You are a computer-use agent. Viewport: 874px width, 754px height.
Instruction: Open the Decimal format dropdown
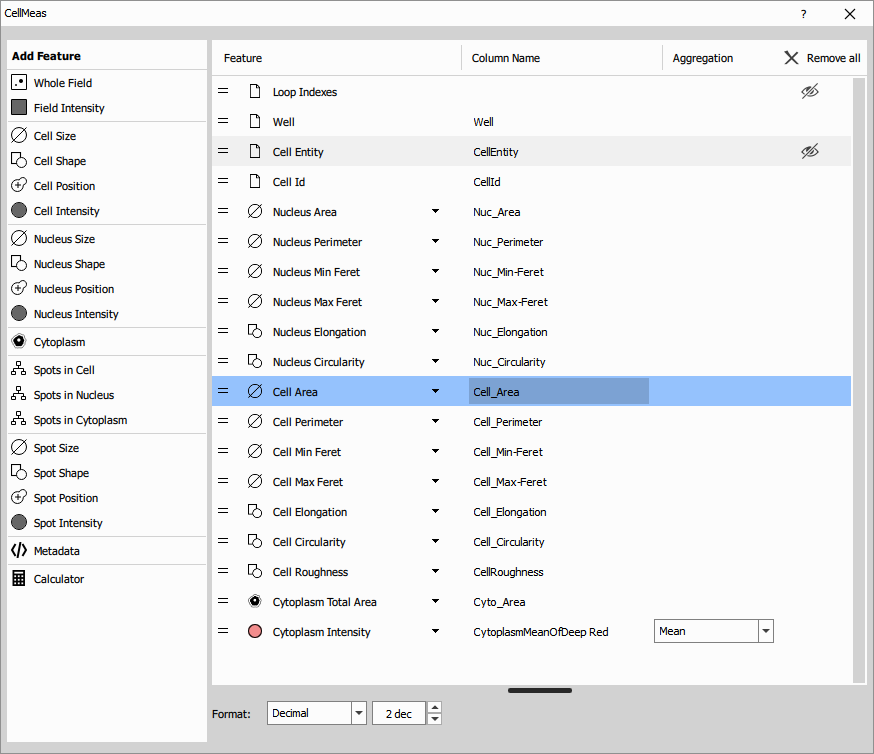358,713
